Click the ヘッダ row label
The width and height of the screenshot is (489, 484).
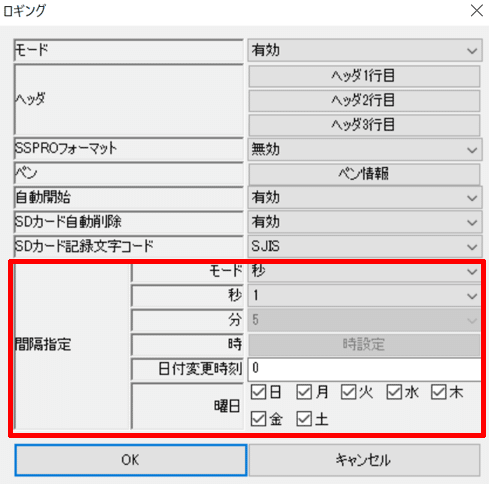tap(30, 99)
